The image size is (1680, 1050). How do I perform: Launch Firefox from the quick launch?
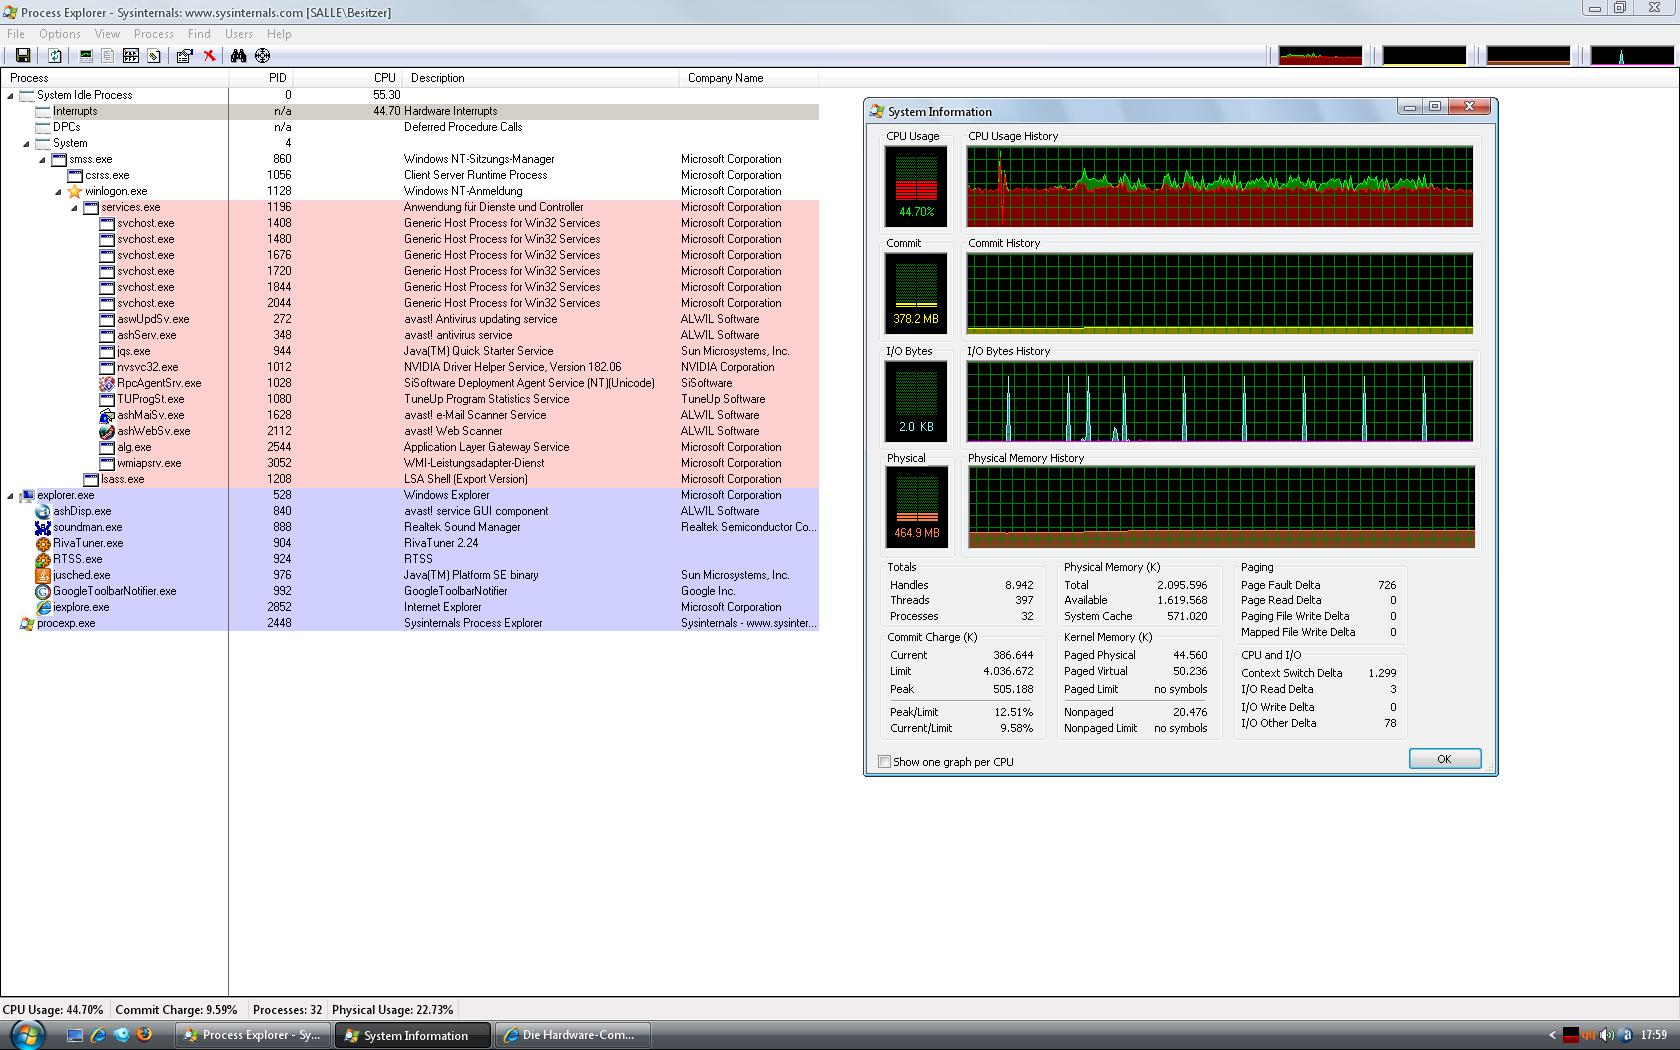[144, 1035]
